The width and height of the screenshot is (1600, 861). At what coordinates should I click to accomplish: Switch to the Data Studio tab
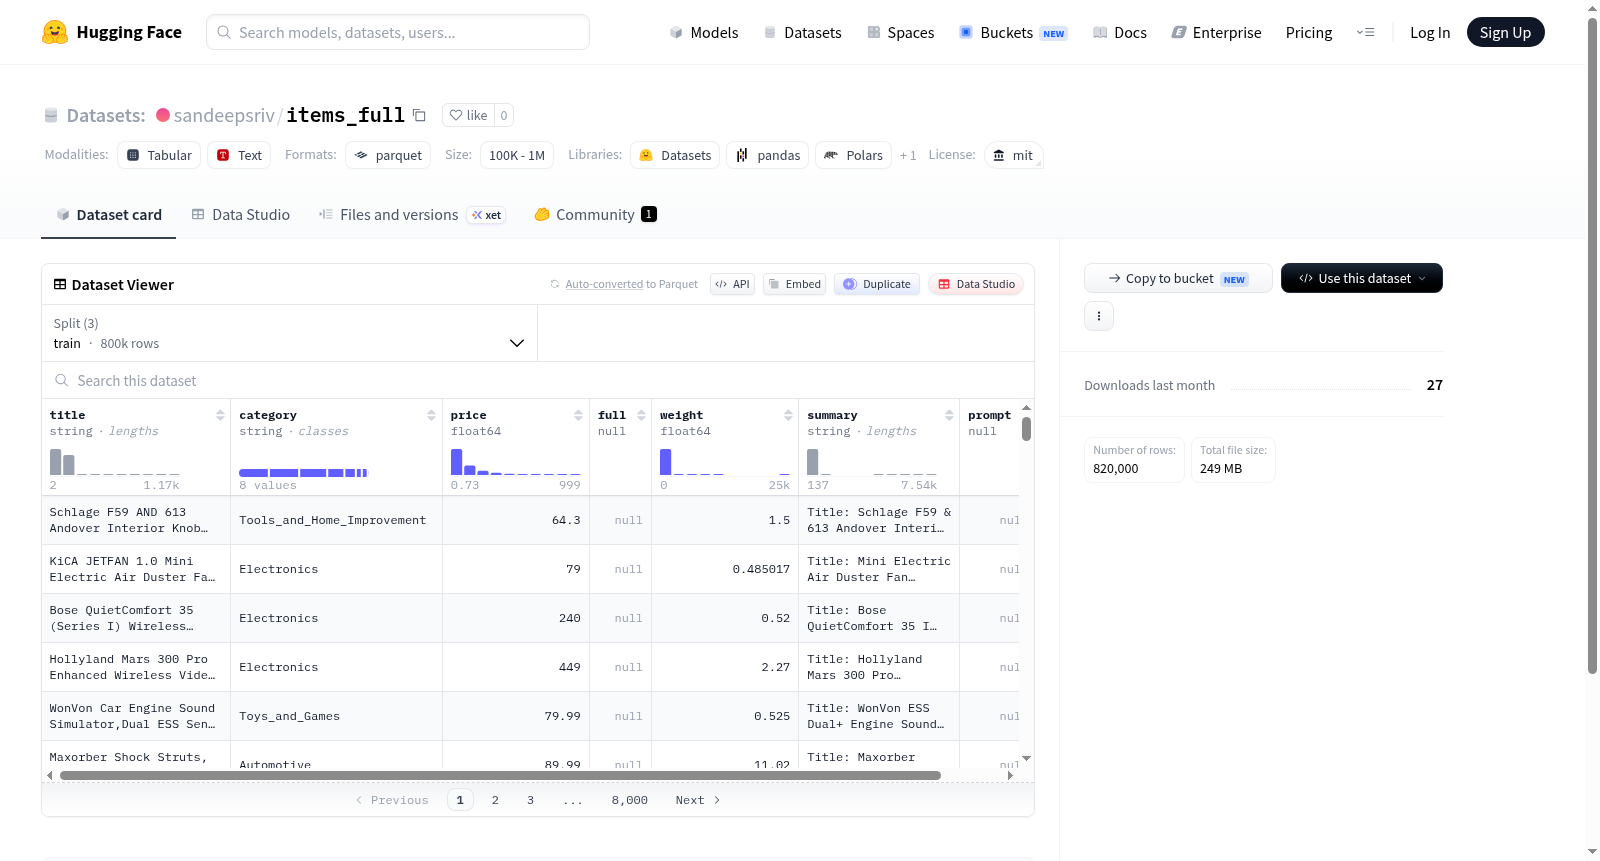[241, 215]
